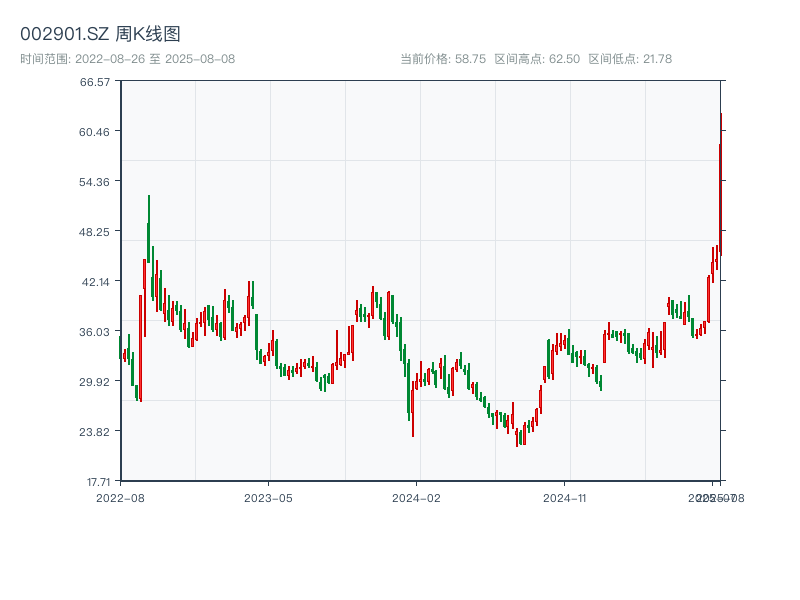
Task: Click the 区间低点 21.78 label
Action: [x=630, y=59]
